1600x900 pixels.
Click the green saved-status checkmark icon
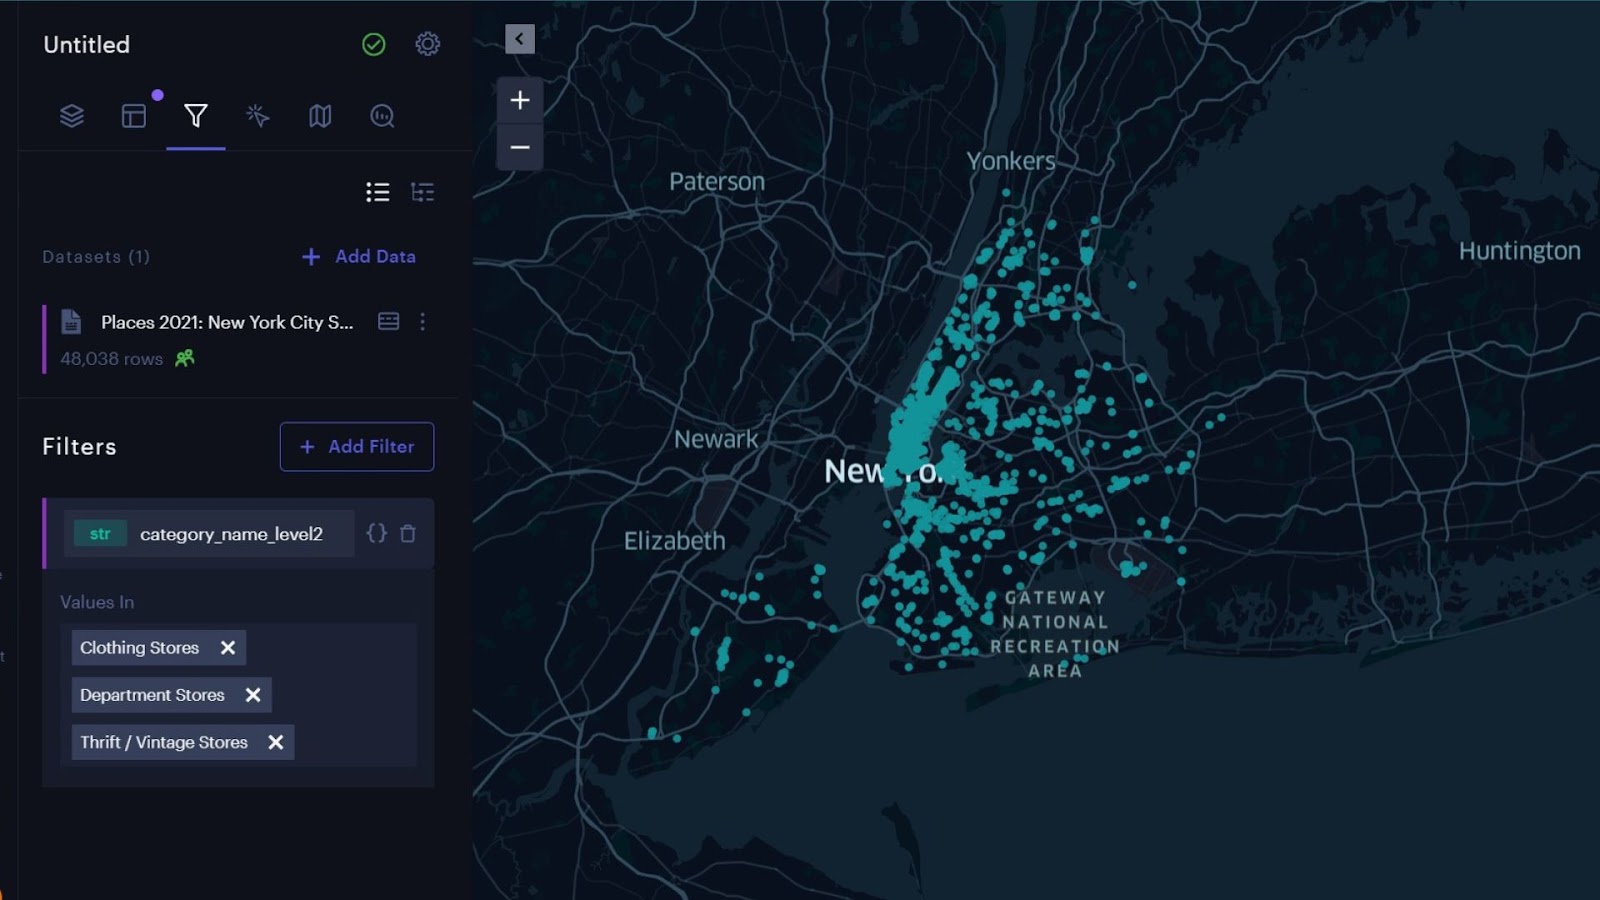click(x=374, y=44)
